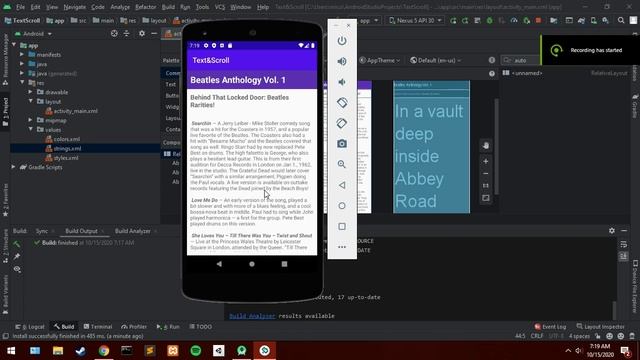Open Layout Inspector from status bar
The height and width of the screenshot is (360, 640).
(x=600, y=327)
